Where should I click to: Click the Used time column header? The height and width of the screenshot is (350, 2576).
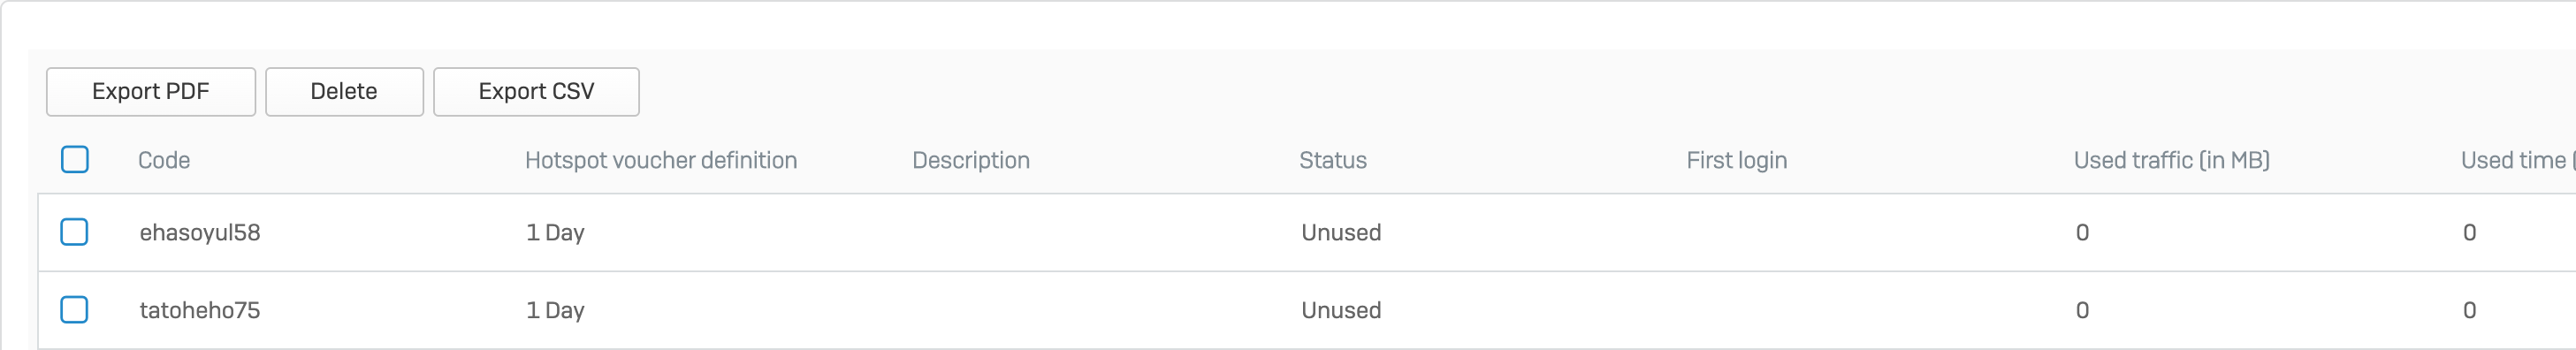(2516, 160)
